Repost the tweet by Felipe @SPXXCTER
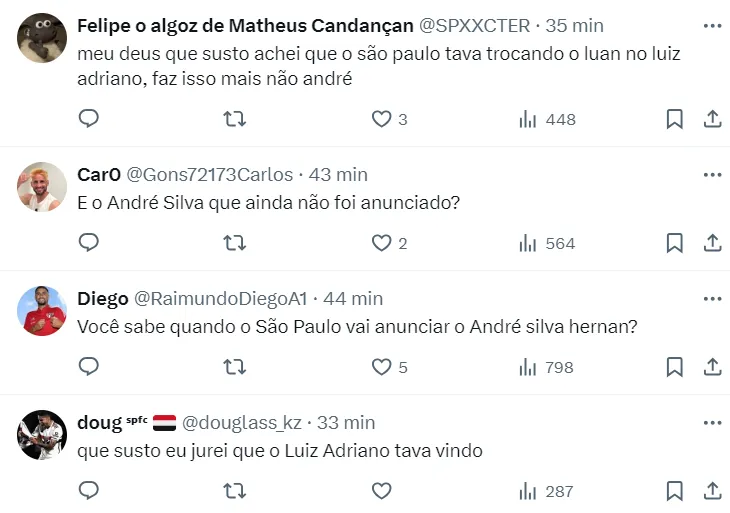Screen dimensions: 730x513 (234, 119)
